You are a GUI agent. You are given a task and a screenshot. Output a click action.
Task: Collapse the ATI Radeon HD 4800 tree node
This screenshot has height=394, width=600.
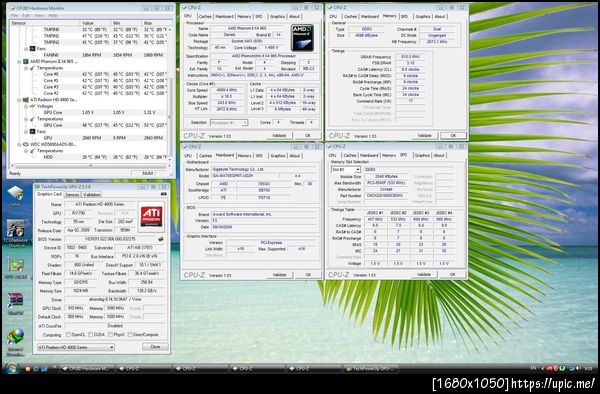(19, 100)
